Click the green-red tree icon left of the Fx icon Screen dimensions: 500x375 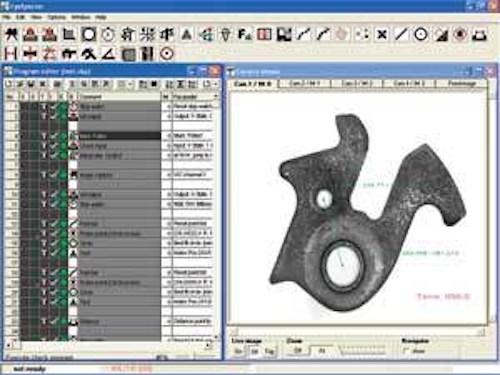pos(206,34)
